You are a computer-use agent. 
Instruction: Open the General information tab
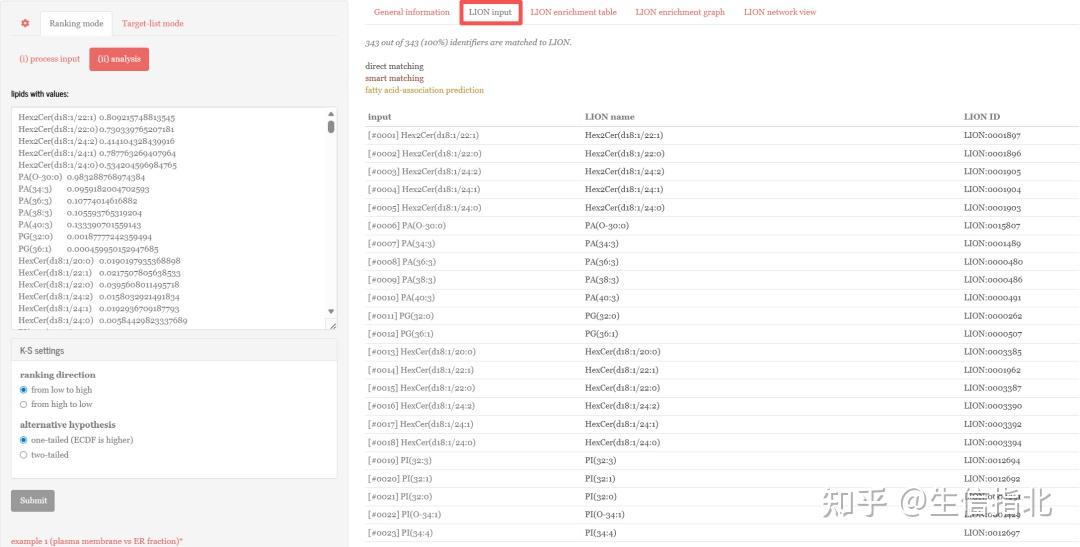(412, 12)
